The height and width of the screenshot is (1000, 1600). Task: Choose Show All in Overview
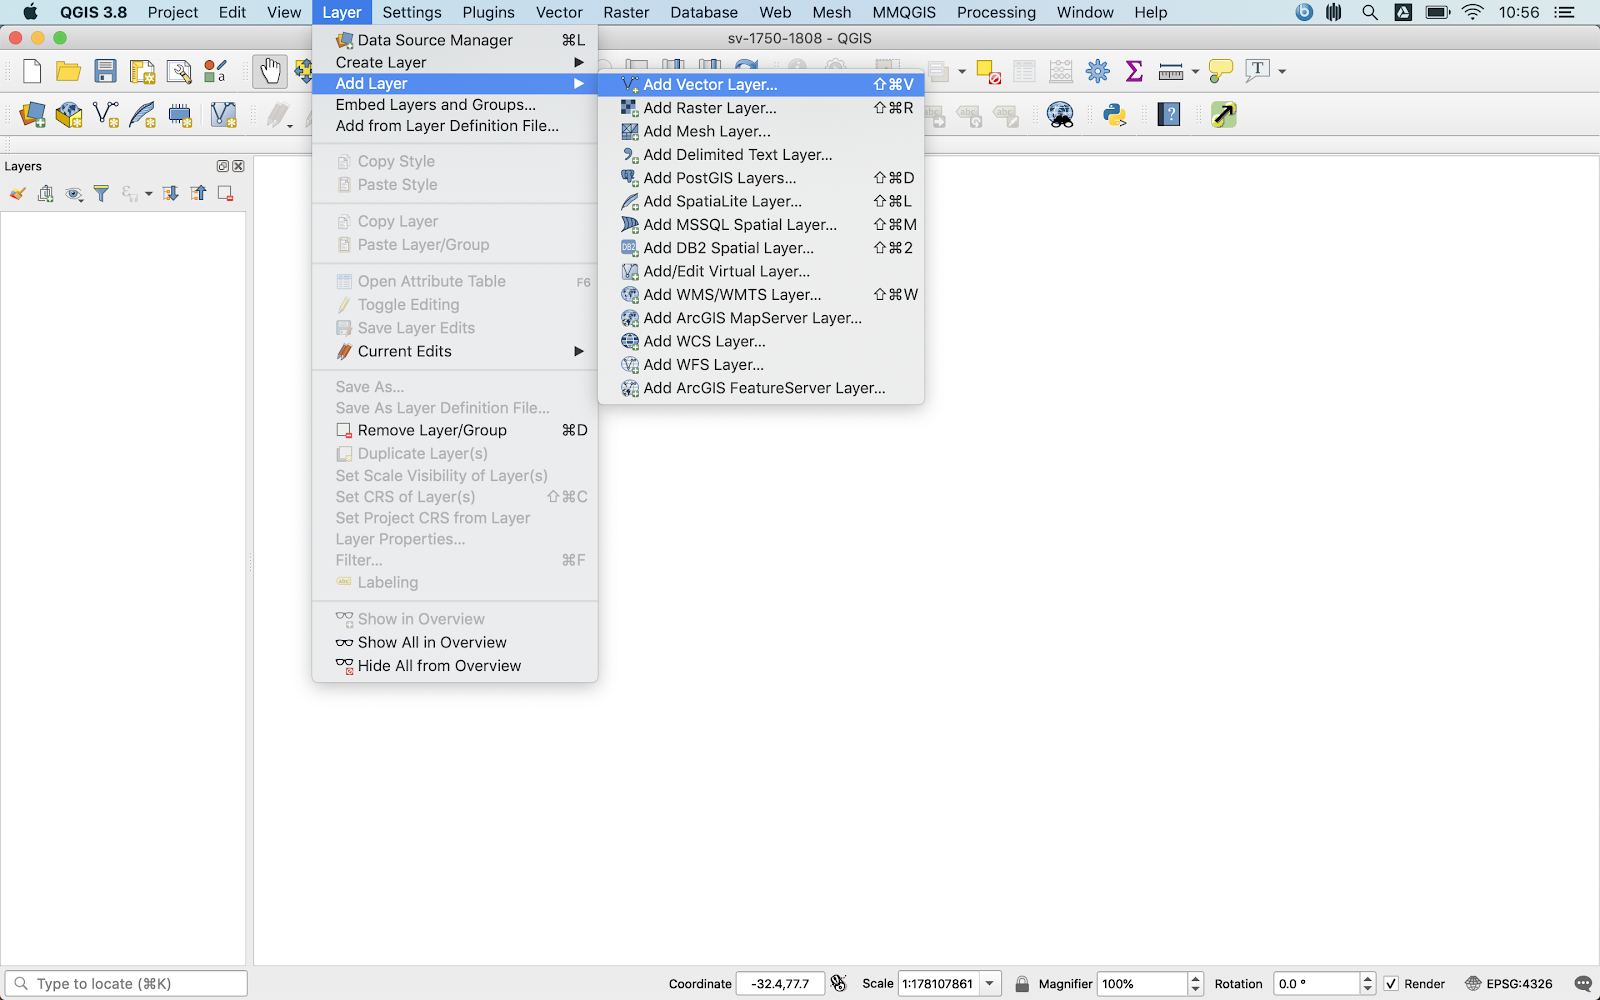pos(455,642)
